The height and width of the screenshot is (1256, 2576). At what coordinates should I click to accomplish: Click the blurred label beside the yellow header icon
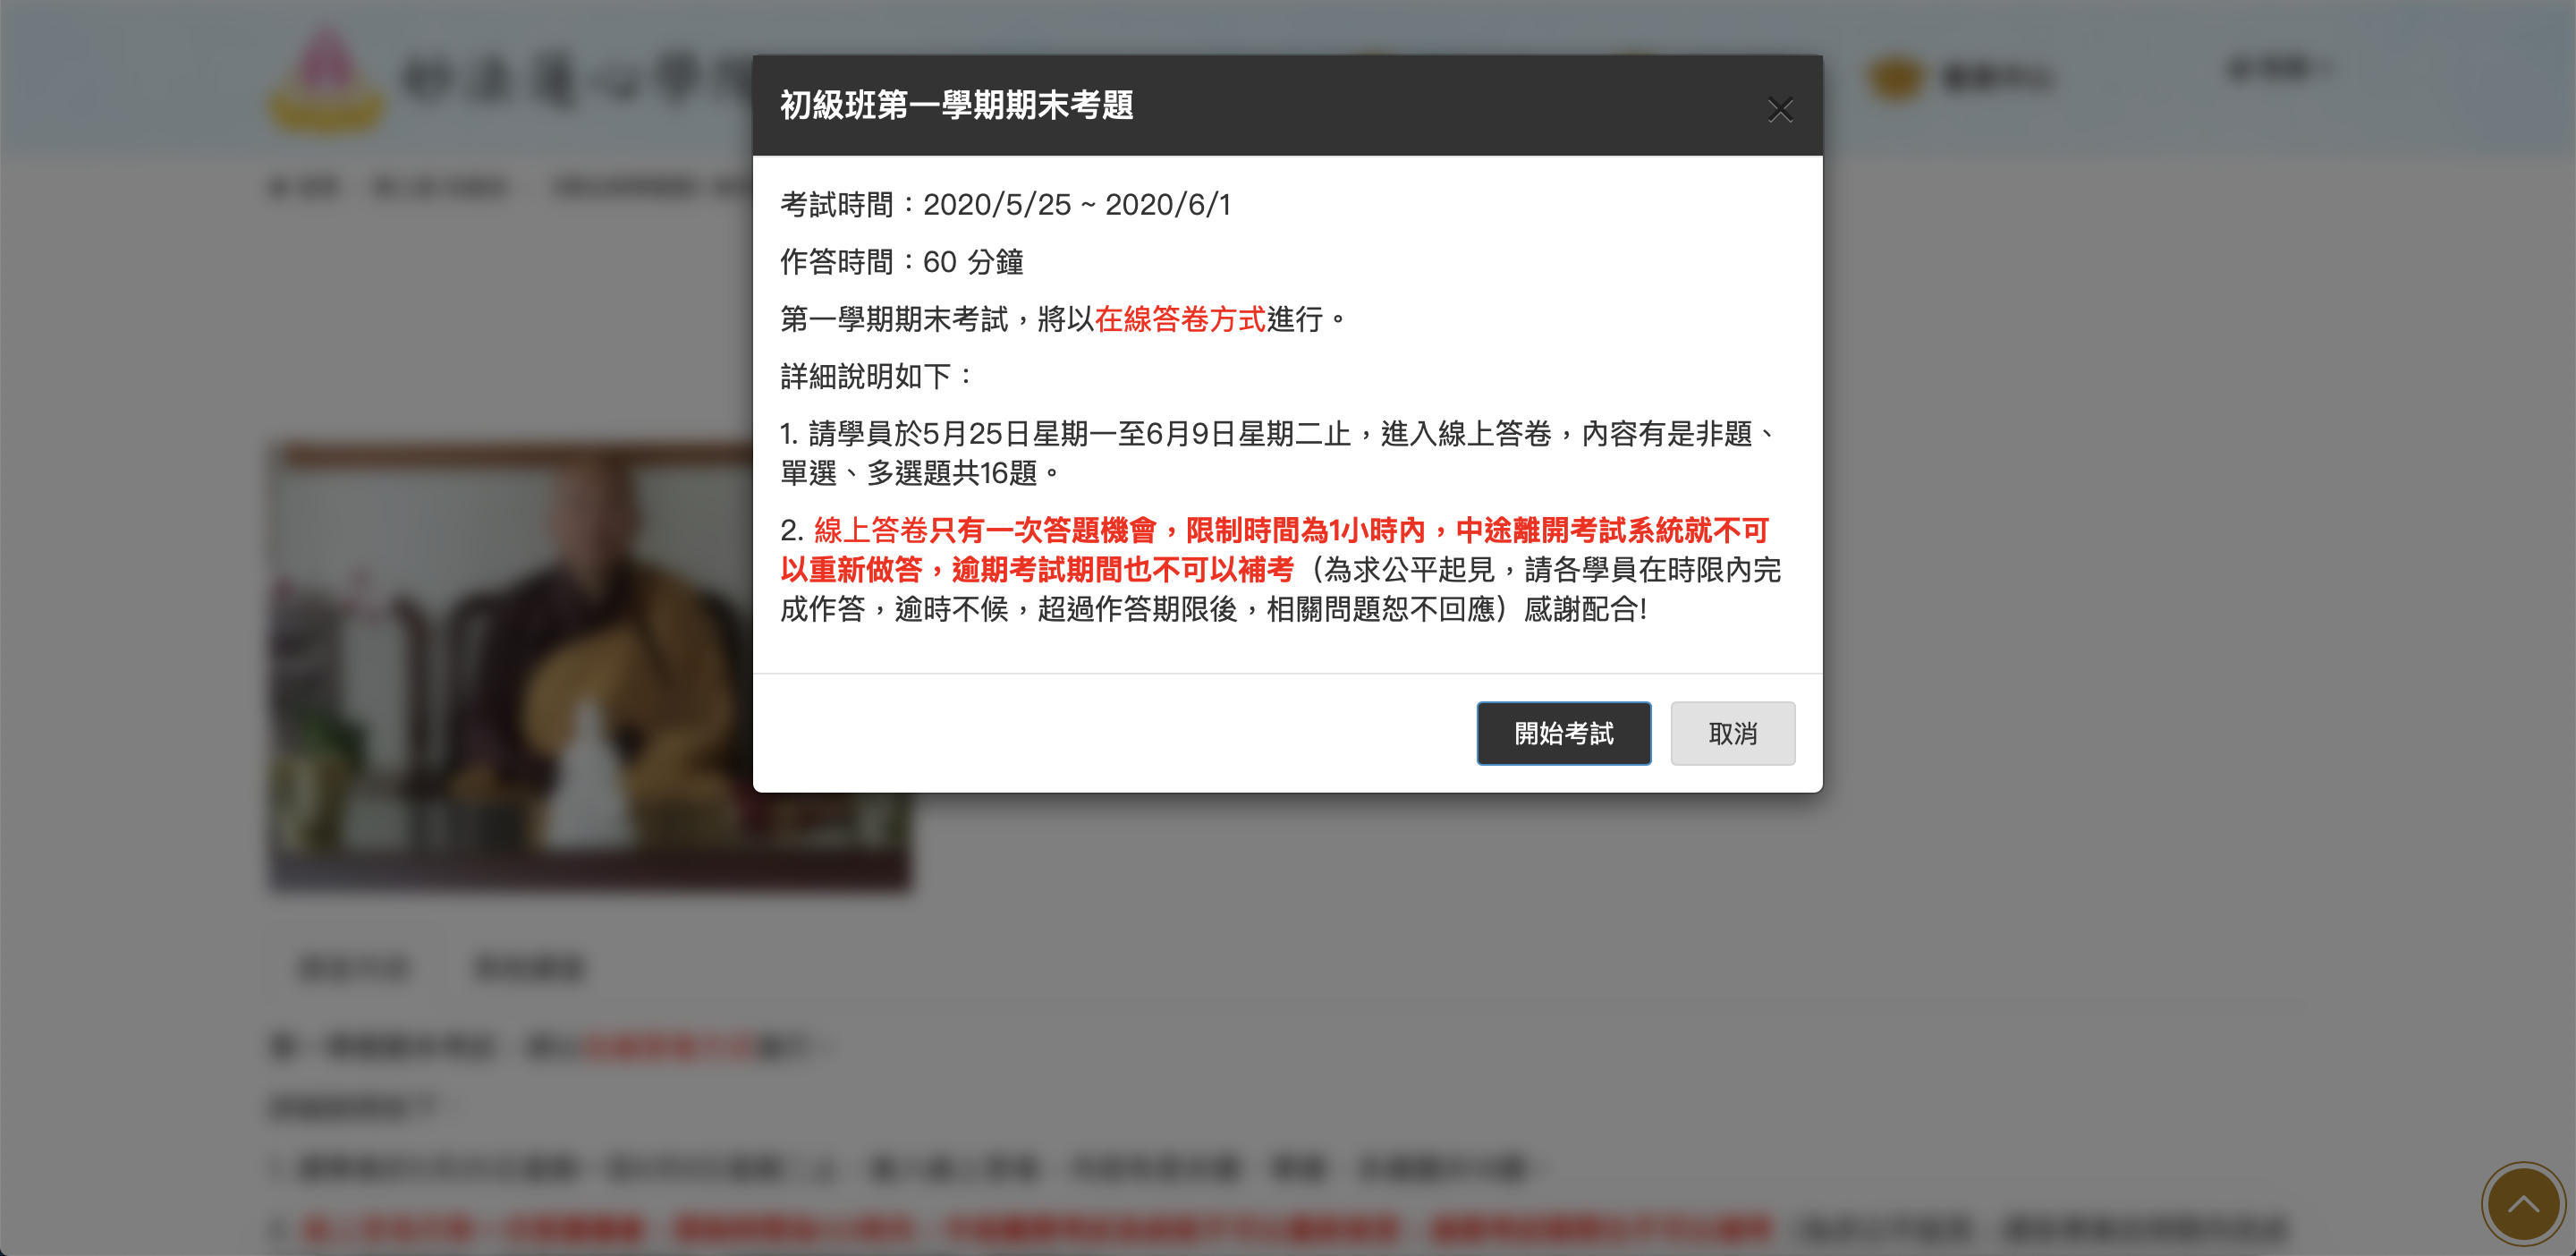pos(1996,78)
